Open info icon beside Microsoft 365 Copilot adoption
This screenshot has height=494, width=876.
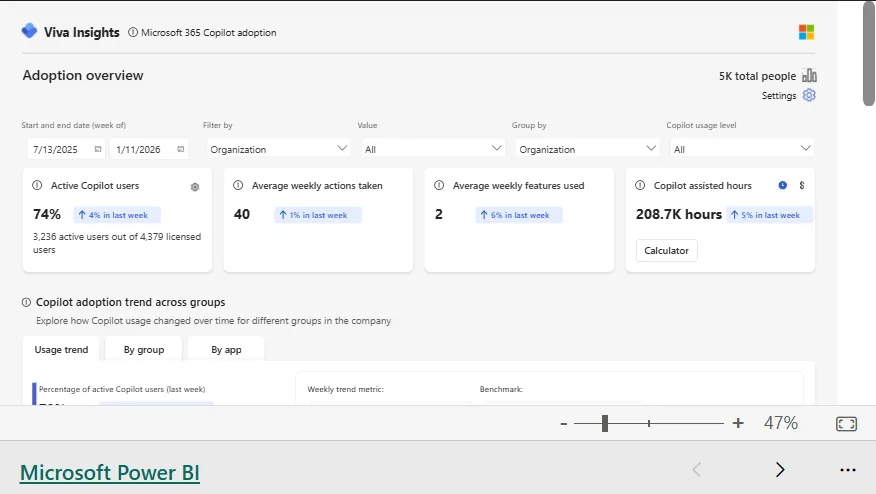click(x=132, y=32)
